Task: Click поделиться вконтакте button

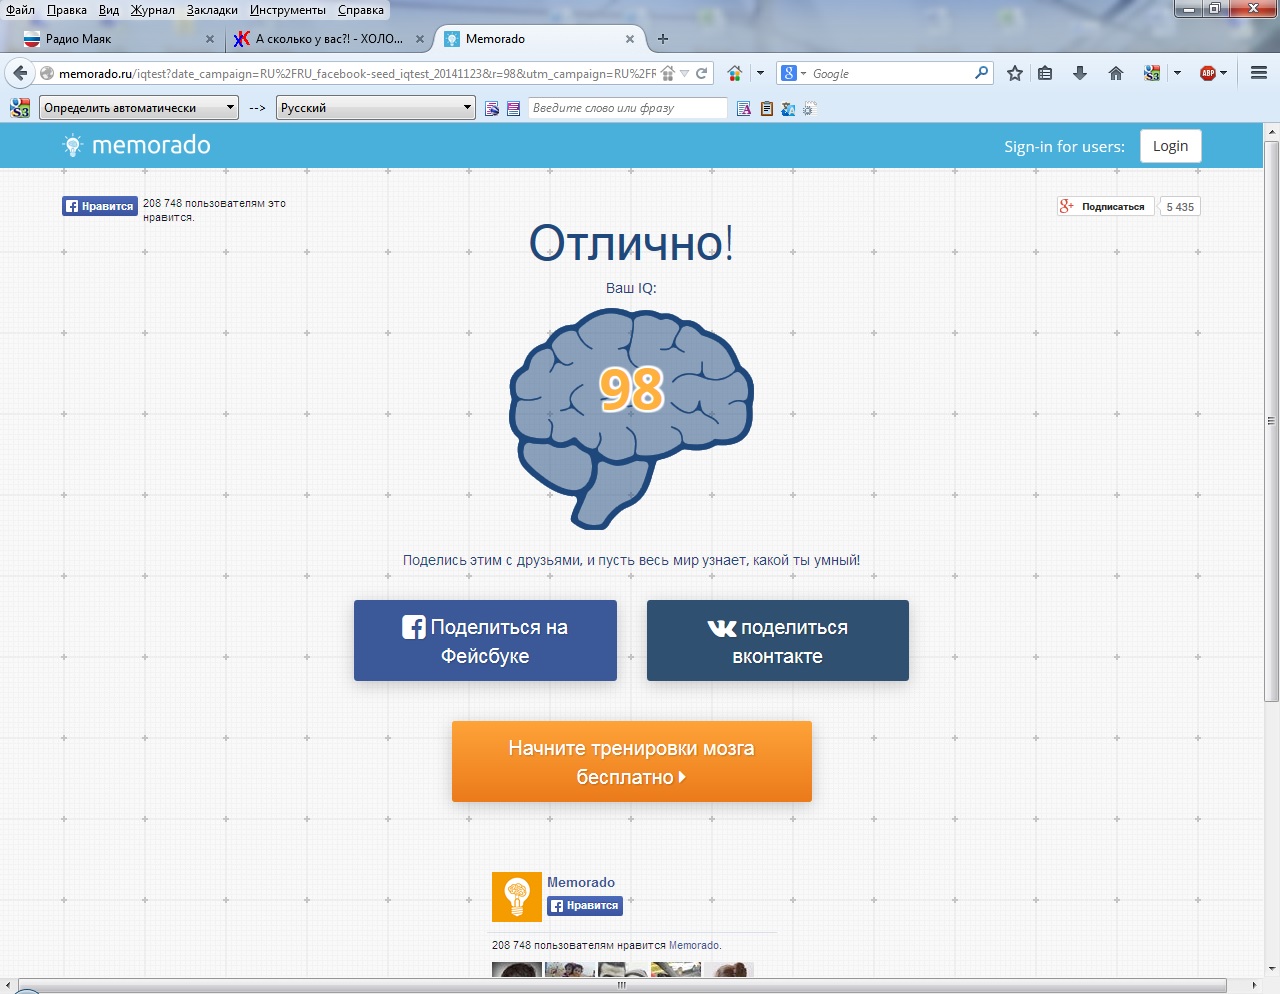Action: pyautogui.click(x=778, y=641)
